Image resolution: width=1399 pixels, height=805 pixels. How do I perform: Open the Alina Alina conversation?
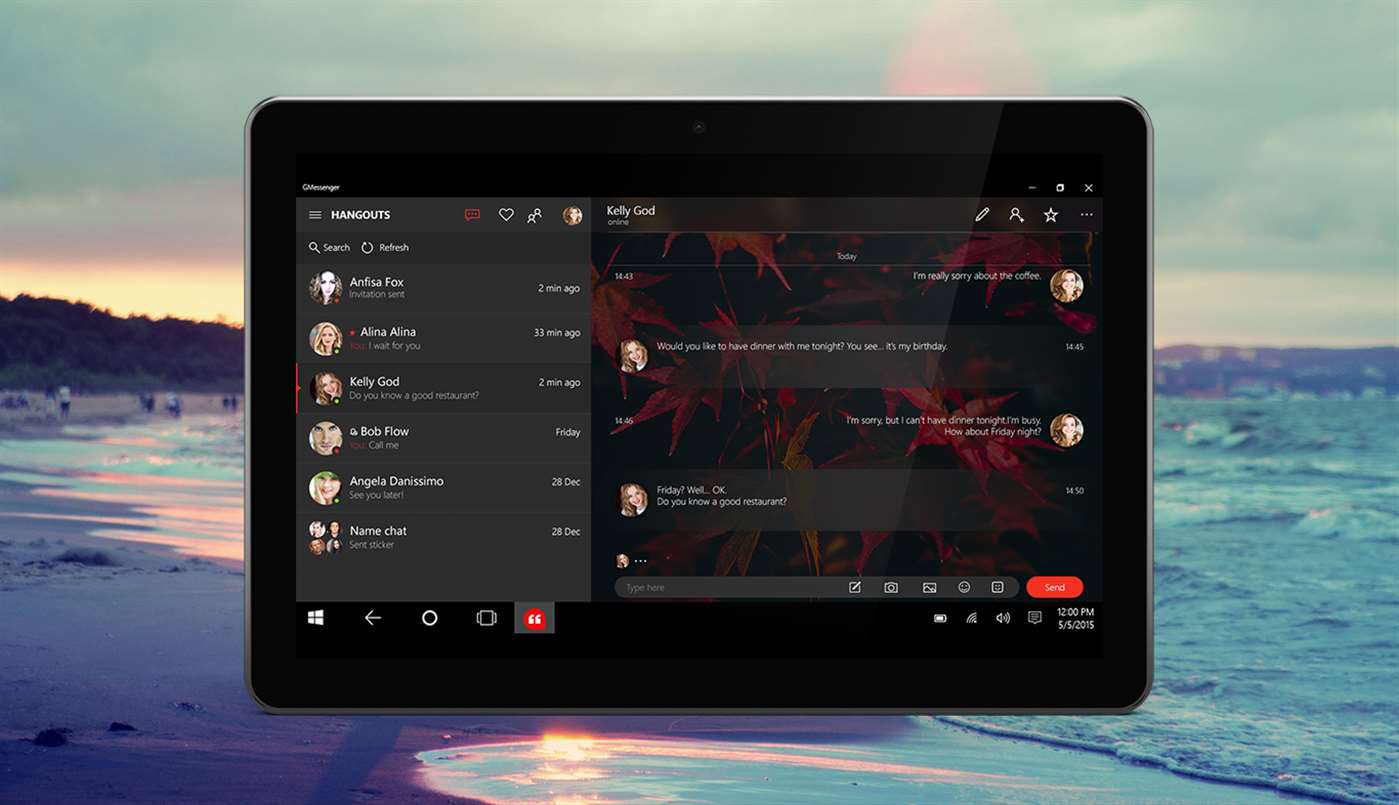(443, 338)
